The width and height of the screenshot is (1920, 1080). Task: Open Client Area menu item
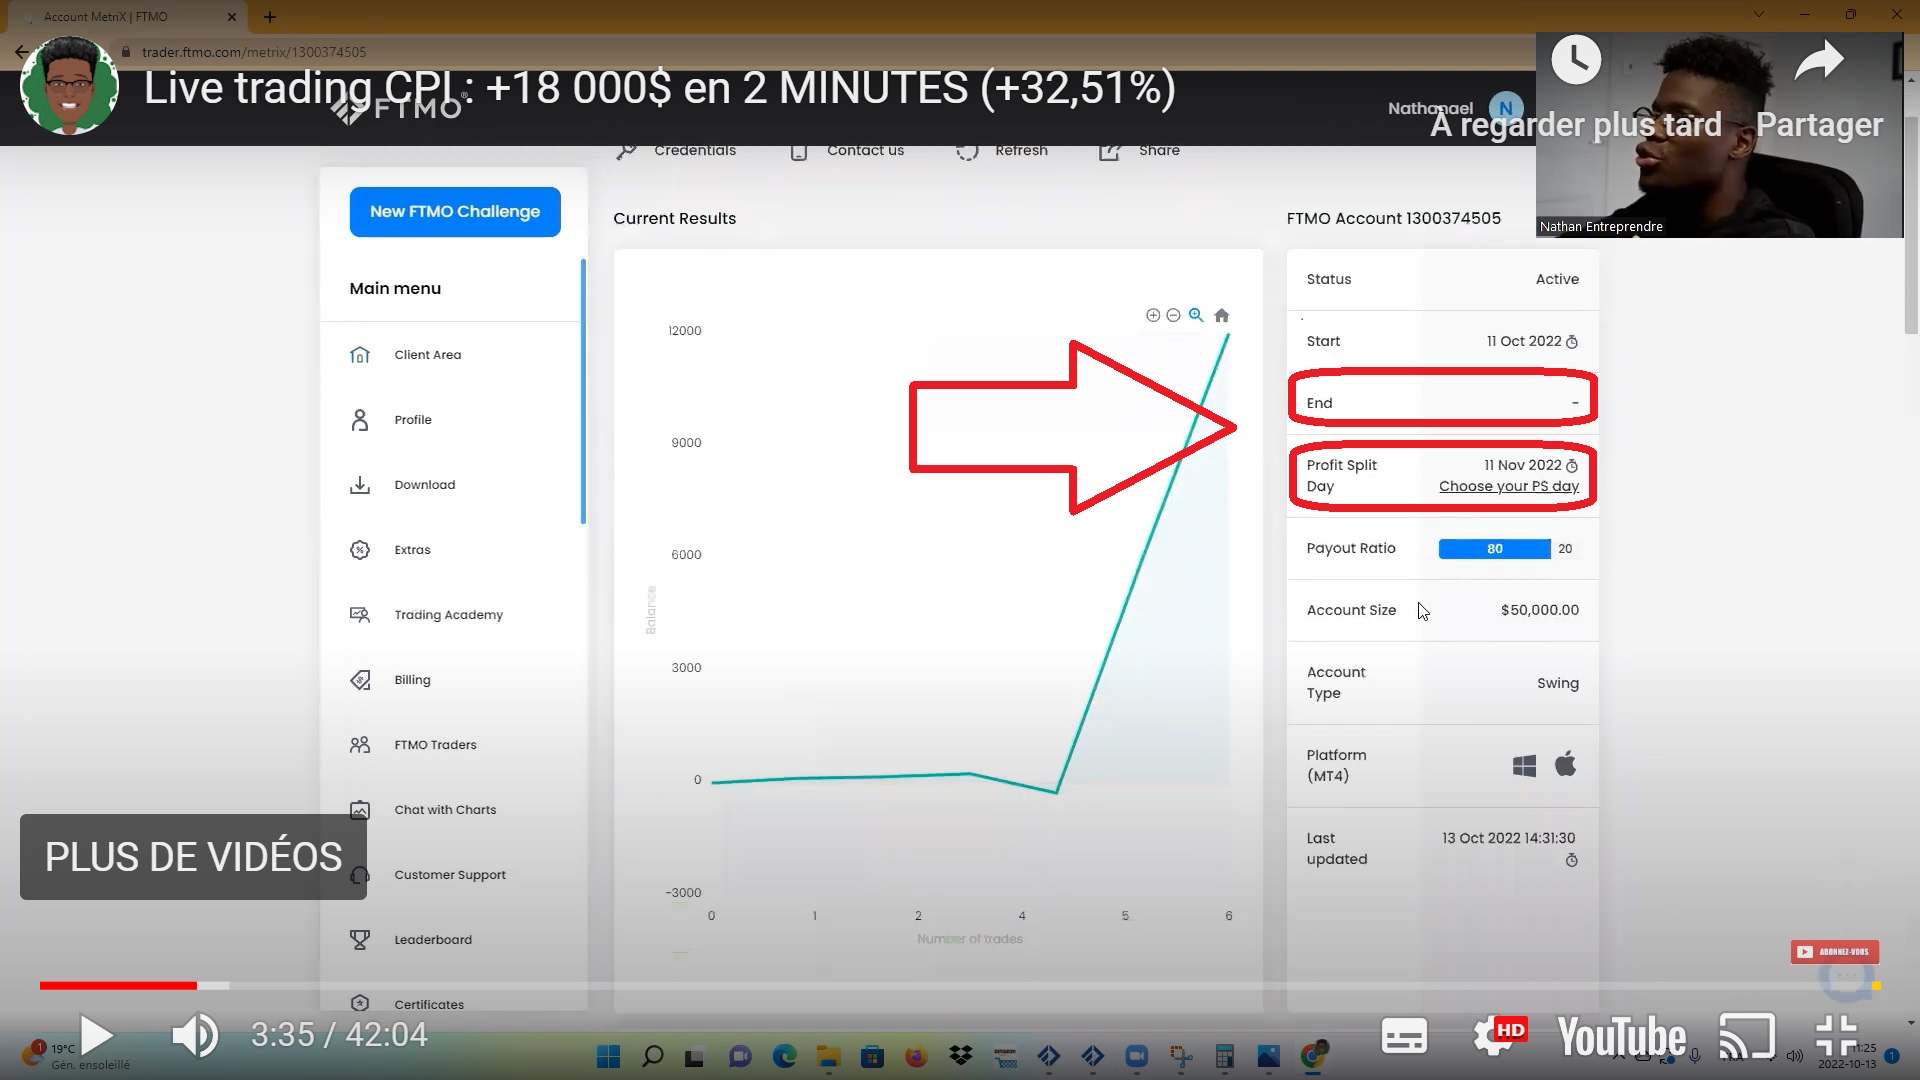[x=427, y=355]
